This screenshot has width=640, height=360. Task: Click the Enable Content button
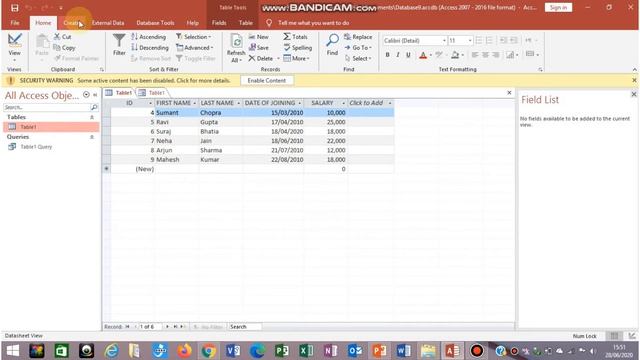(267, 80)
